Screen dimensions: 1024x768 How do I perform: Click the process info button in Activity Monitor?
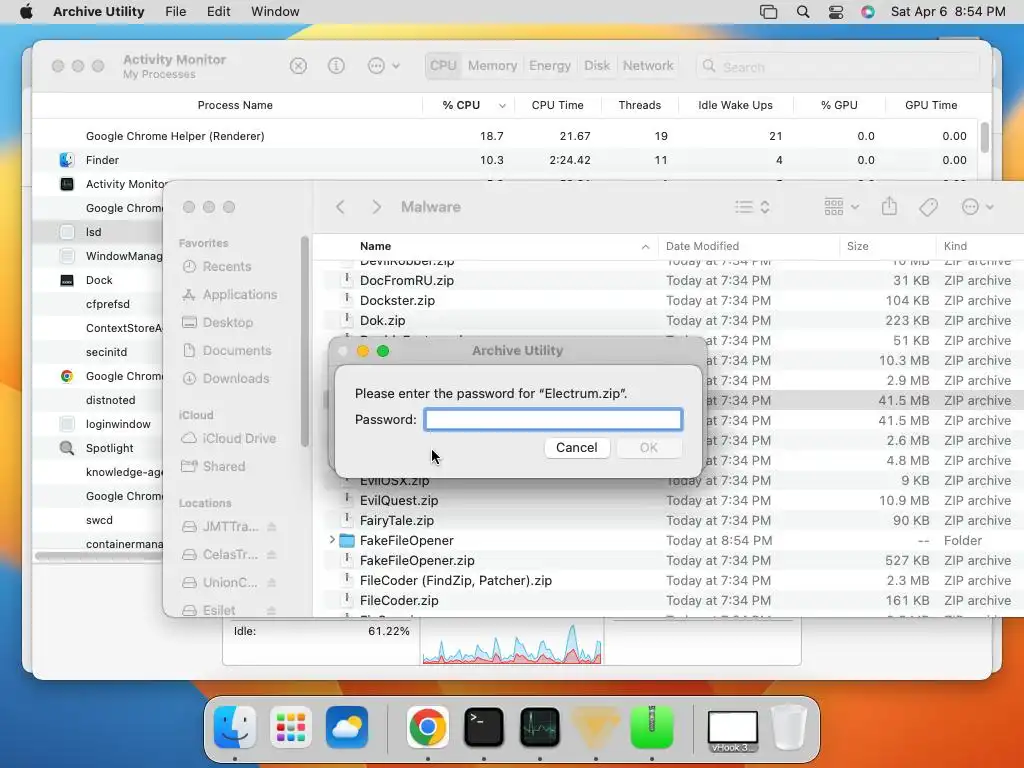coord(336,66)
